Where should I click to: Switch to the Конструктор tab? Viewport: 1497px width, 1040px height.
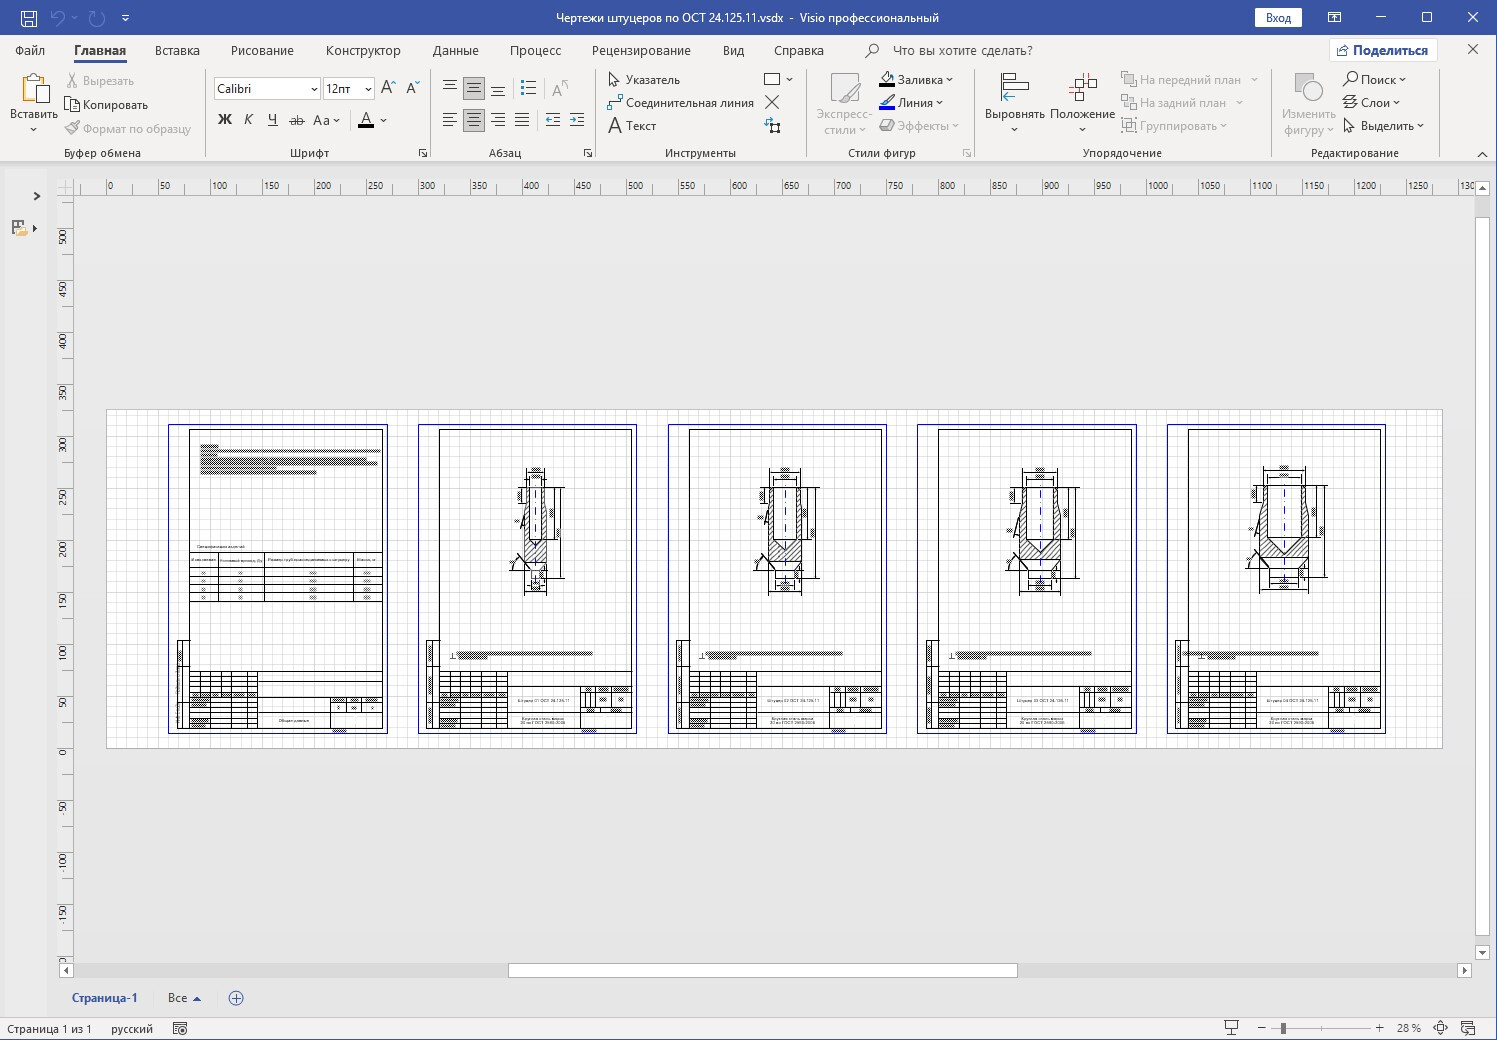(x=363, y=50)
